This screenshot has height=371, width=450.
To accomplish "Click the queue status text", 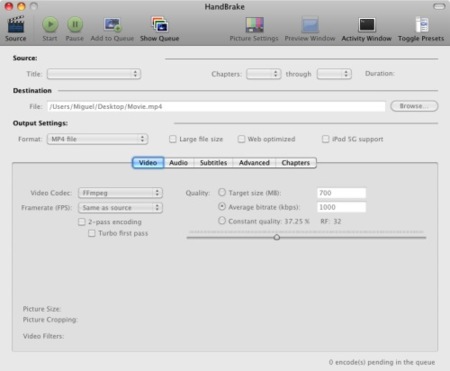I will pyautogui.click(x=382, y=362).
